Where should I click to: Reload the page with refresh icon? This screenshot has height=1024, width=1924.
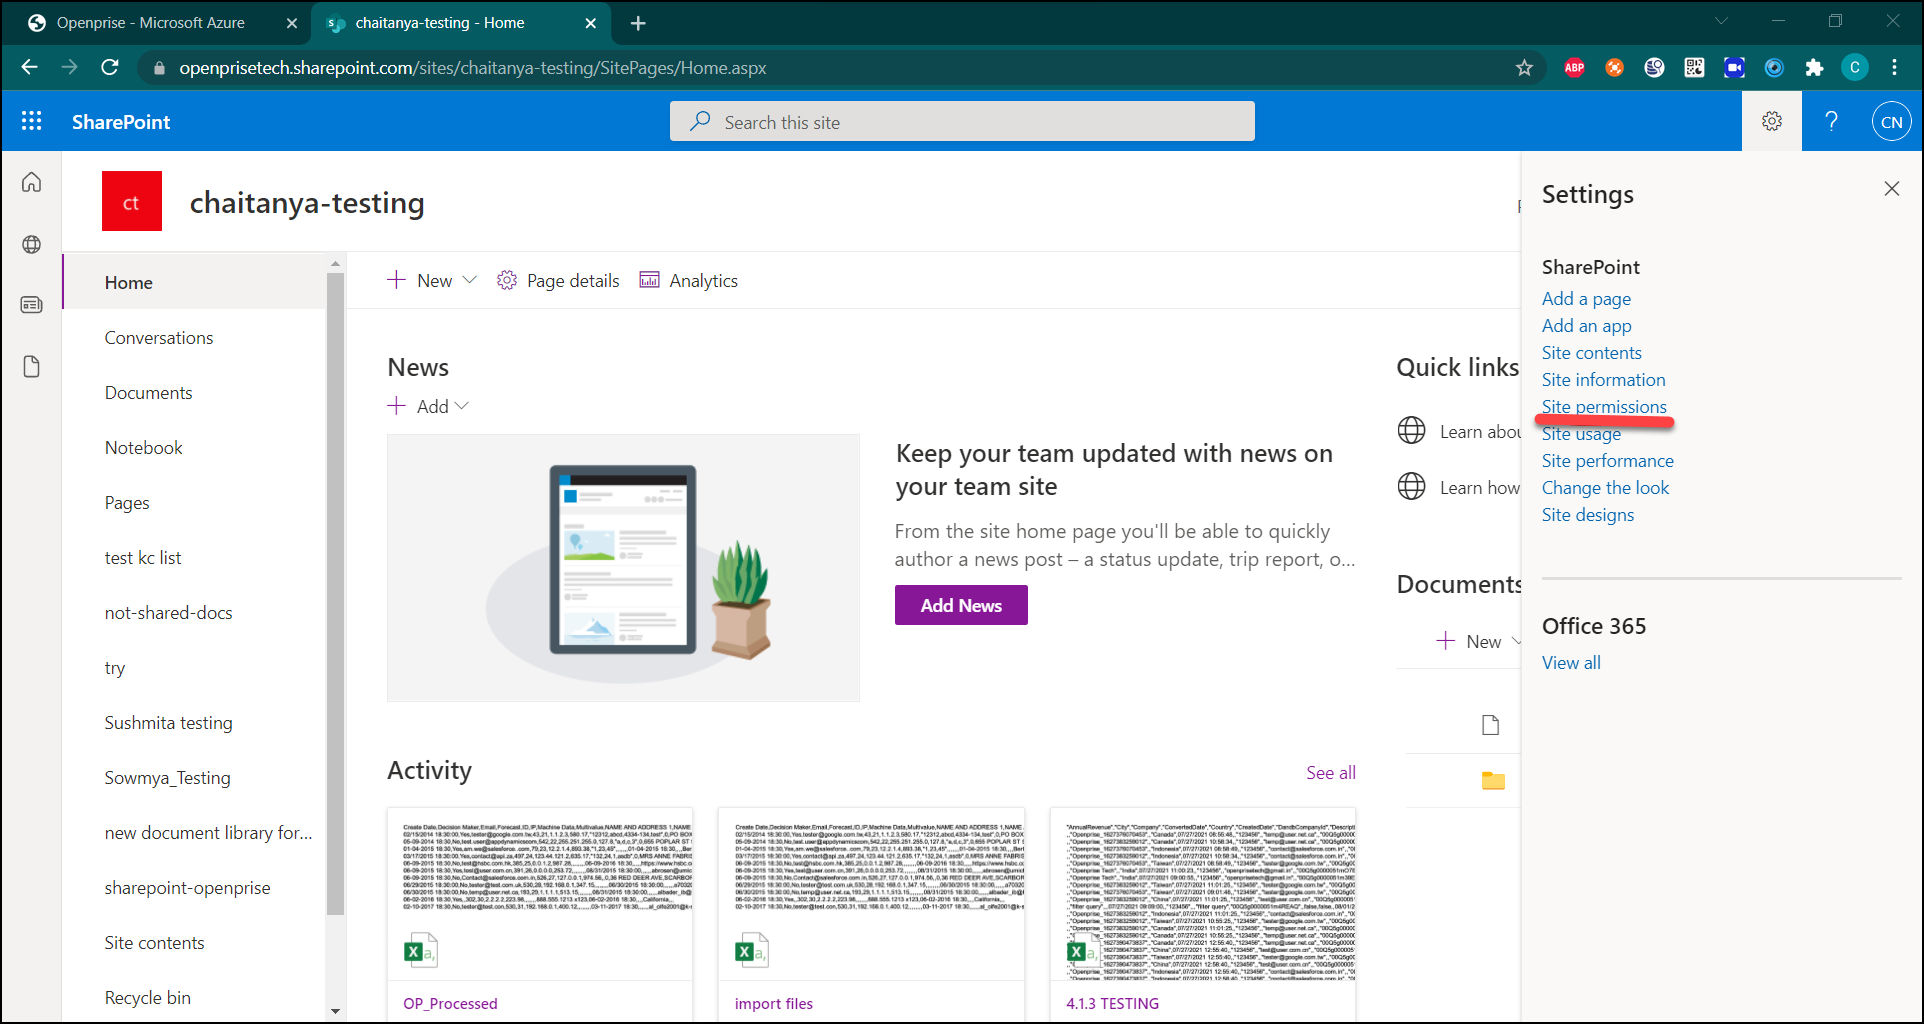coord(110,67)
